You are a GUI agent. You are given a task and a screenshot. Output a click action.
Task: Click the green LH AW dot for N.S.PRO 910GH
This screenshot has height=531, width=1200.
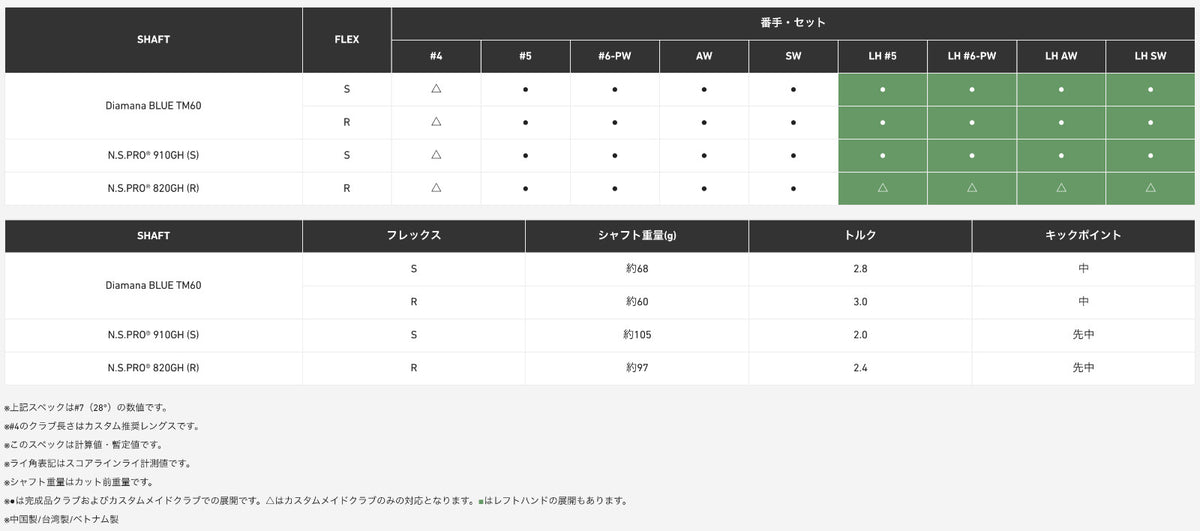1061,156
